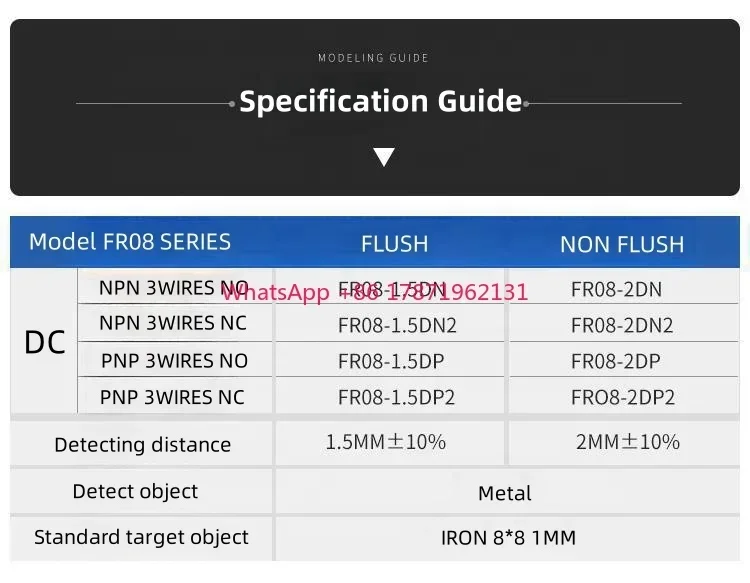Select the FLUSH column header
The width and height of the screenshot is (750, 583).
[394, 244]
